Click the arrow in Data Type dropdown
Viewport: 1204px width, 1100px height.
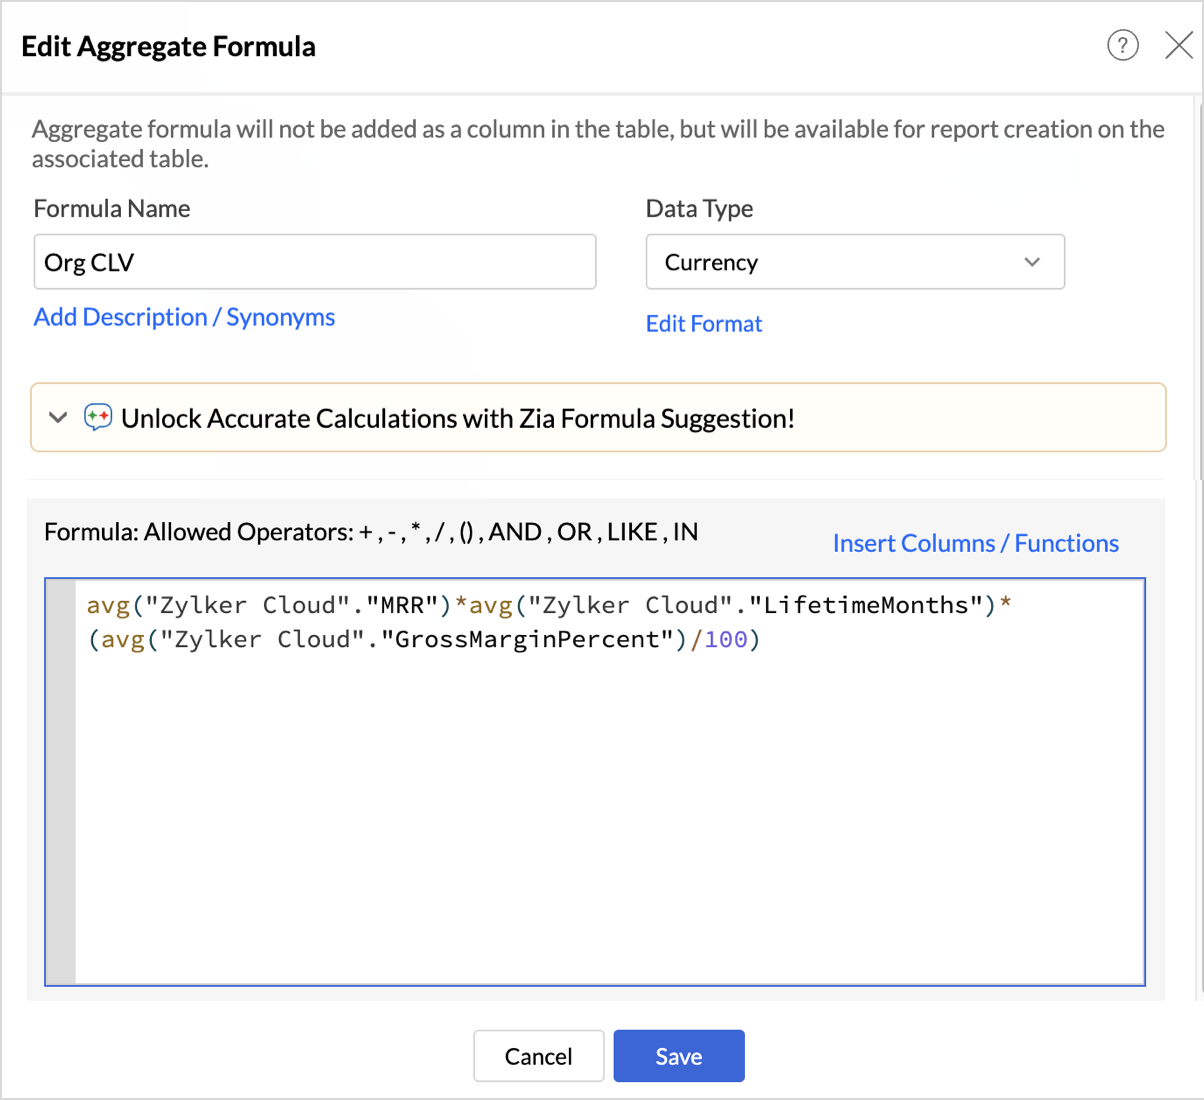[1032, 262]
